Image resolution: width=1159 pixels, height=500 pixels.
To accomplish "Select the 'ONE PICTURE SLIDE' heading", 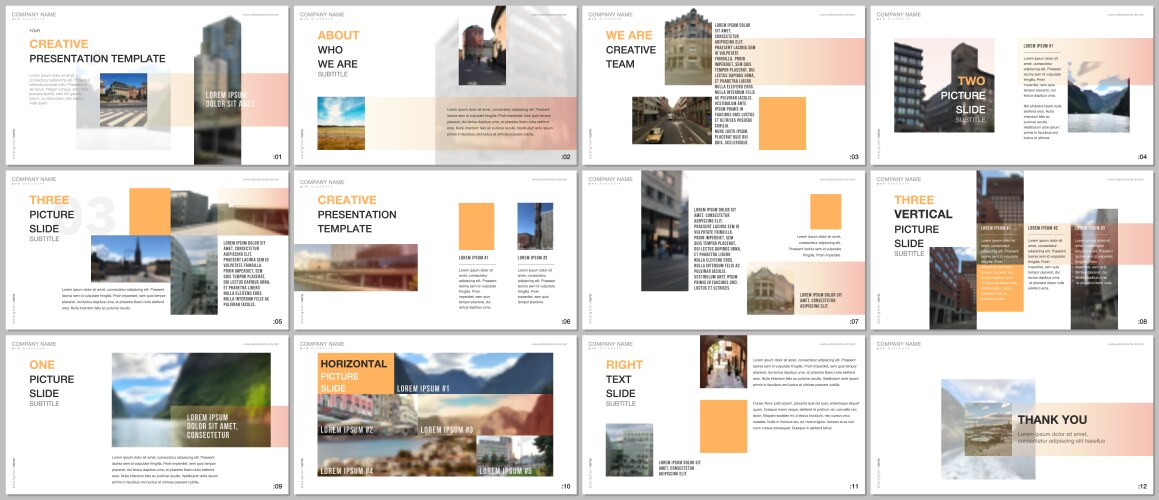I will coord(52,380).
